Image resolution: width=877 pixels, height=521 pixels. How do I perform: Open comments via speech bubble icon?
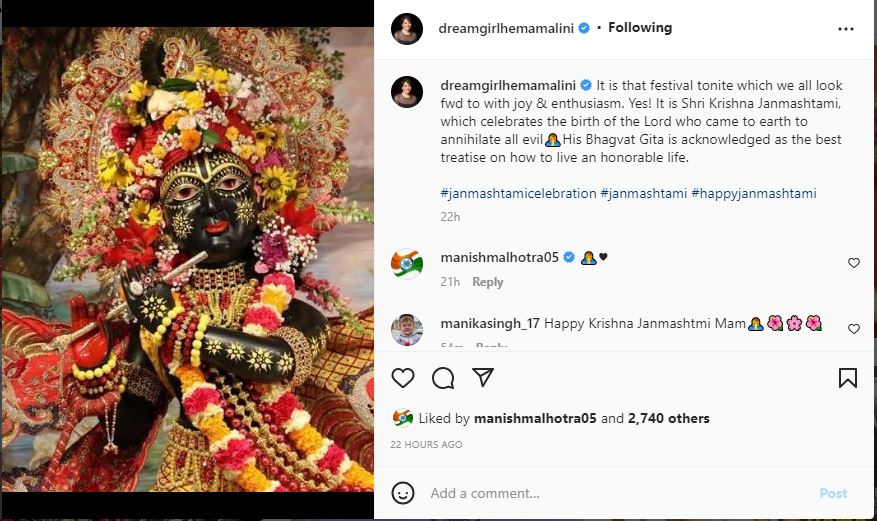click(443, 378)
